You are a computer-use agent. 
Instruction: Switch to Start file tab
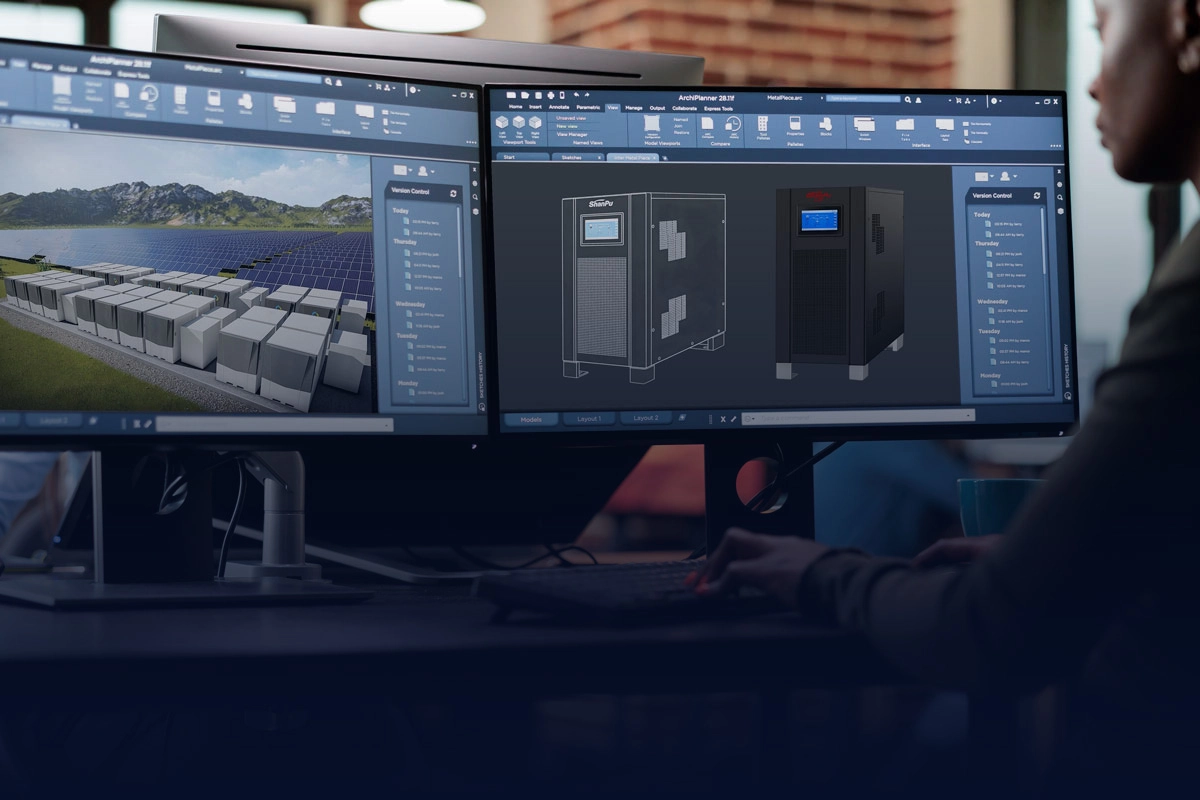coord(521,157)
